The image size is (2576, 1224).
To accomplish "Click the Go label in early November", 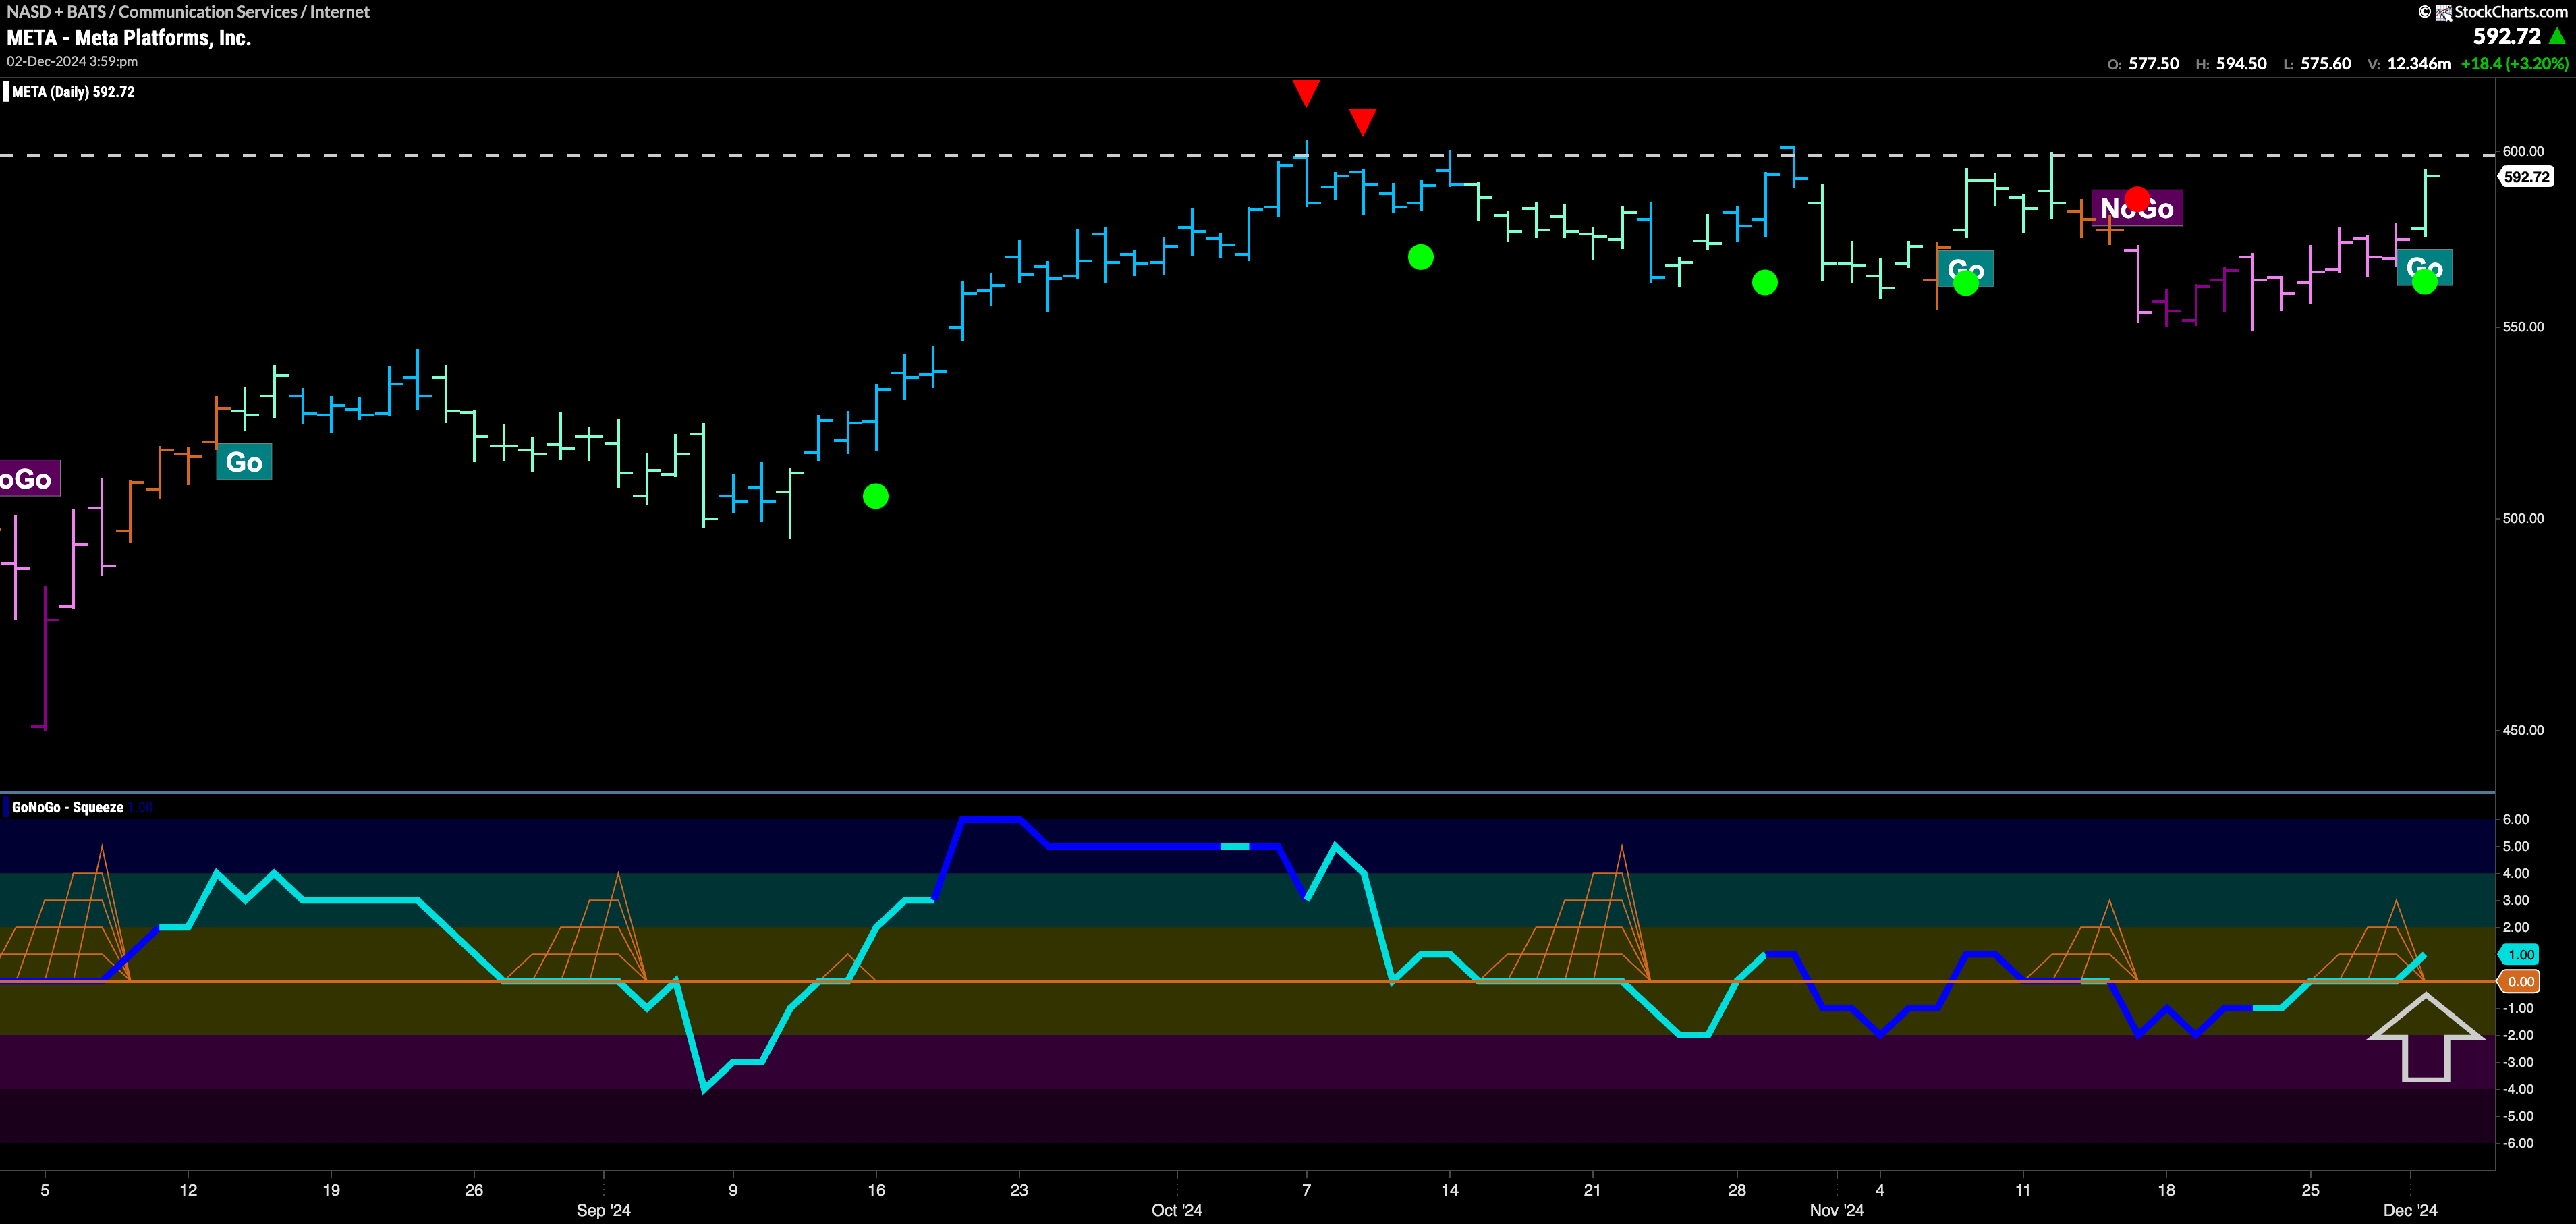I will click(x=1966, y=269).
